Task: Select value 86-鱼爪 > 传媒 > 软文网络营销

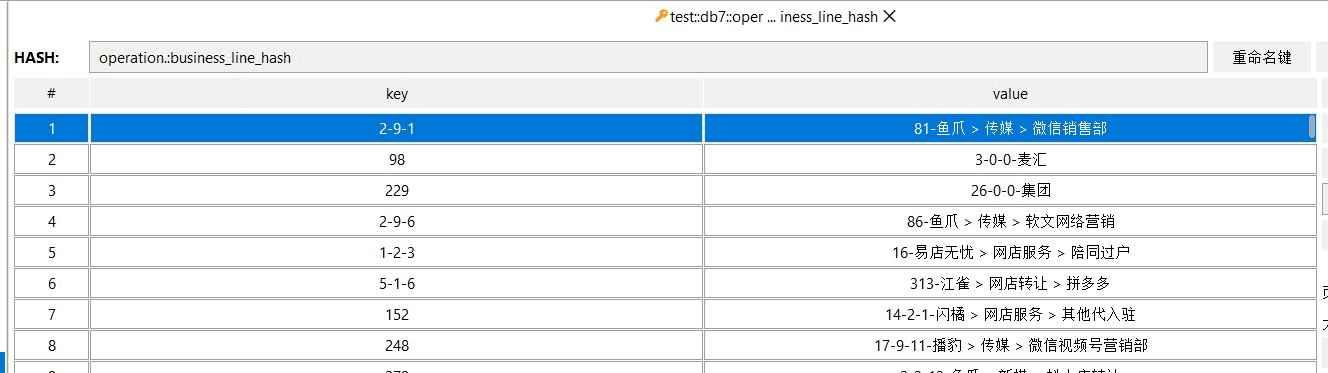Action: tap(1010, 221)
